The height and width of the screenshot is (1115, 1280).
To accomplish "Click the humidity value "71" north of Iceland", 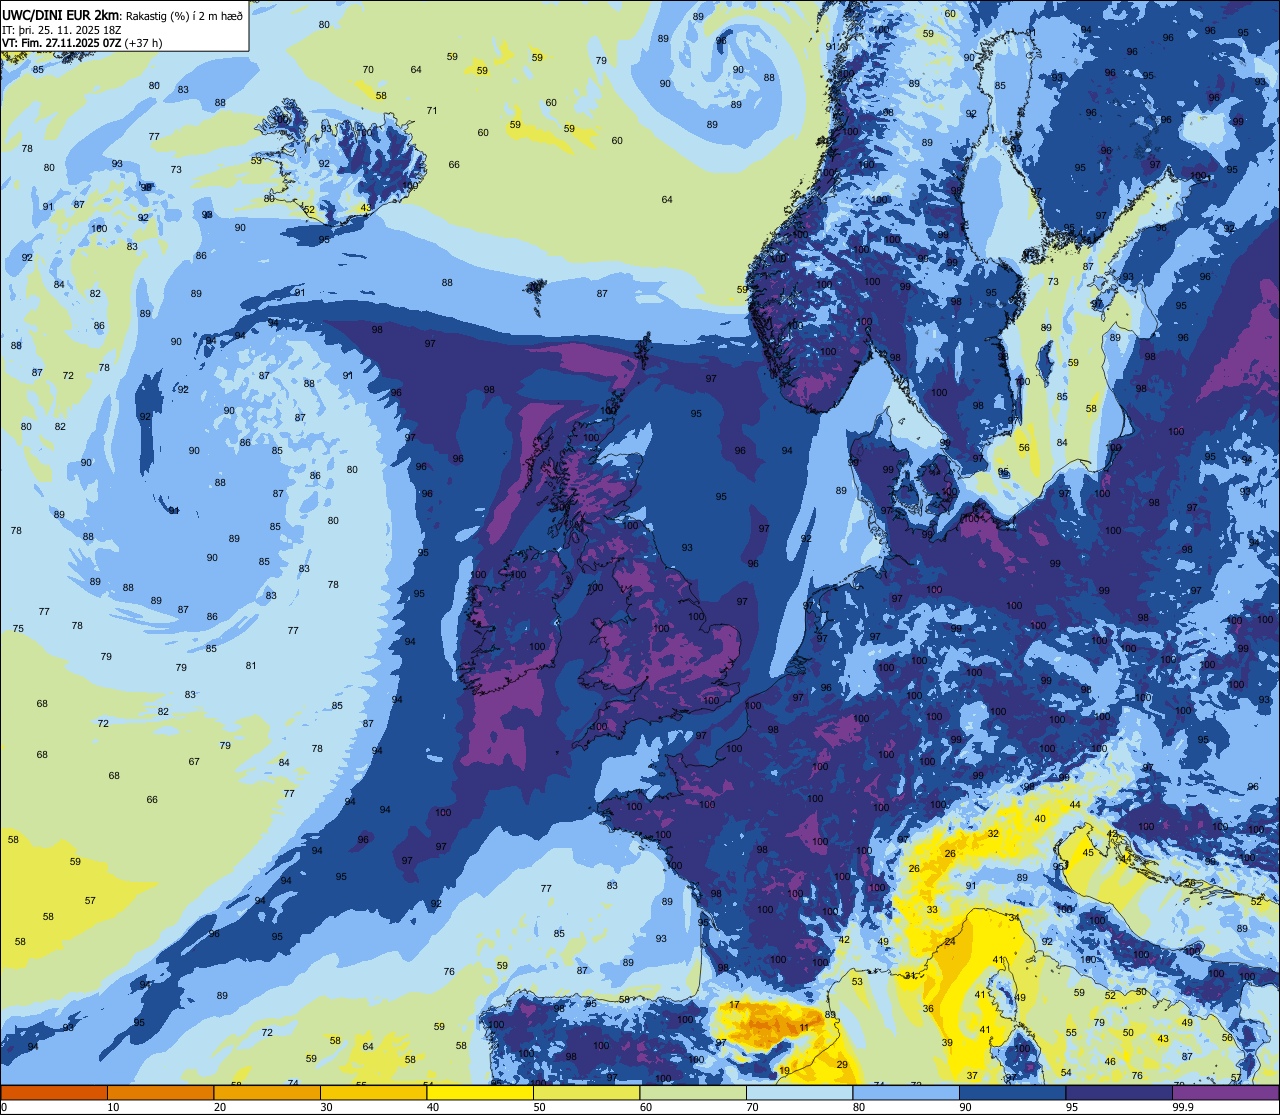I will (432, 110).
